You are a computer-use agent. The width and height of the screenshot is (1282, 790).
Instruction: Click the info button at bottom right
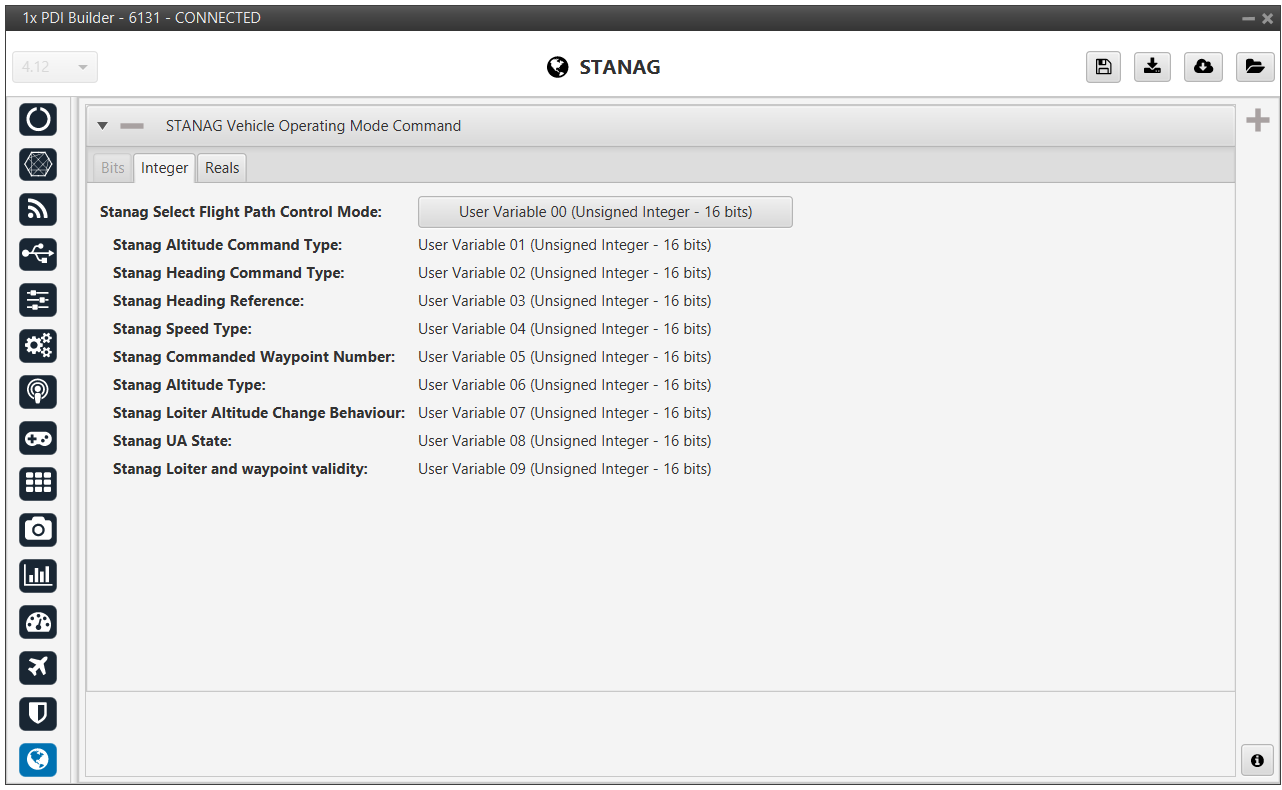[1257, 760]
